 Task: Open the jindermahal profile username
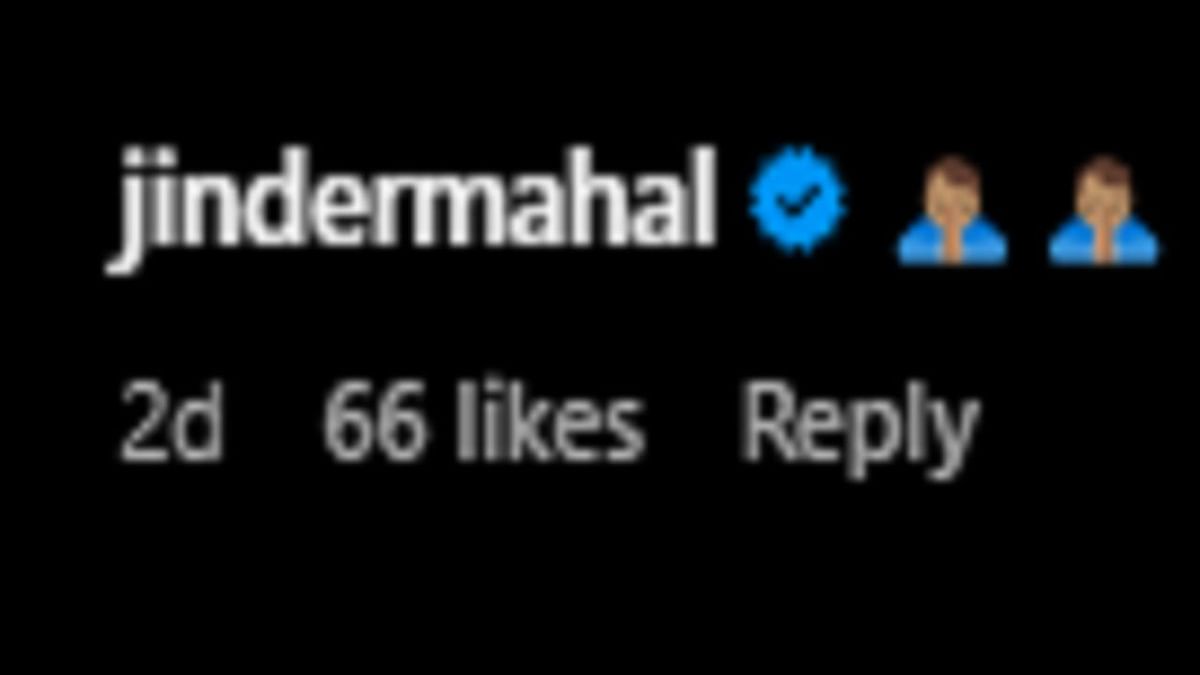click(x=411, y=206)
